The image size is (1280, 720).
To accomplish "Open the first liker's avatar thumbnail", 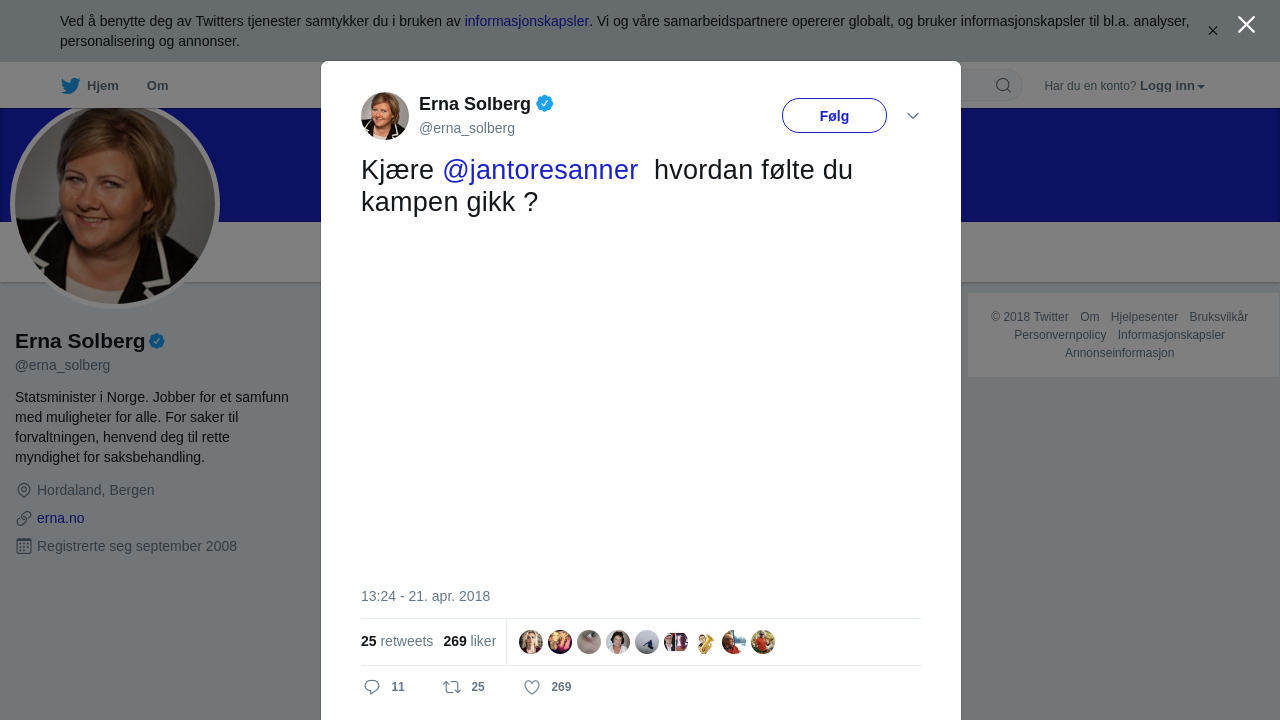I will coord(531,642).
